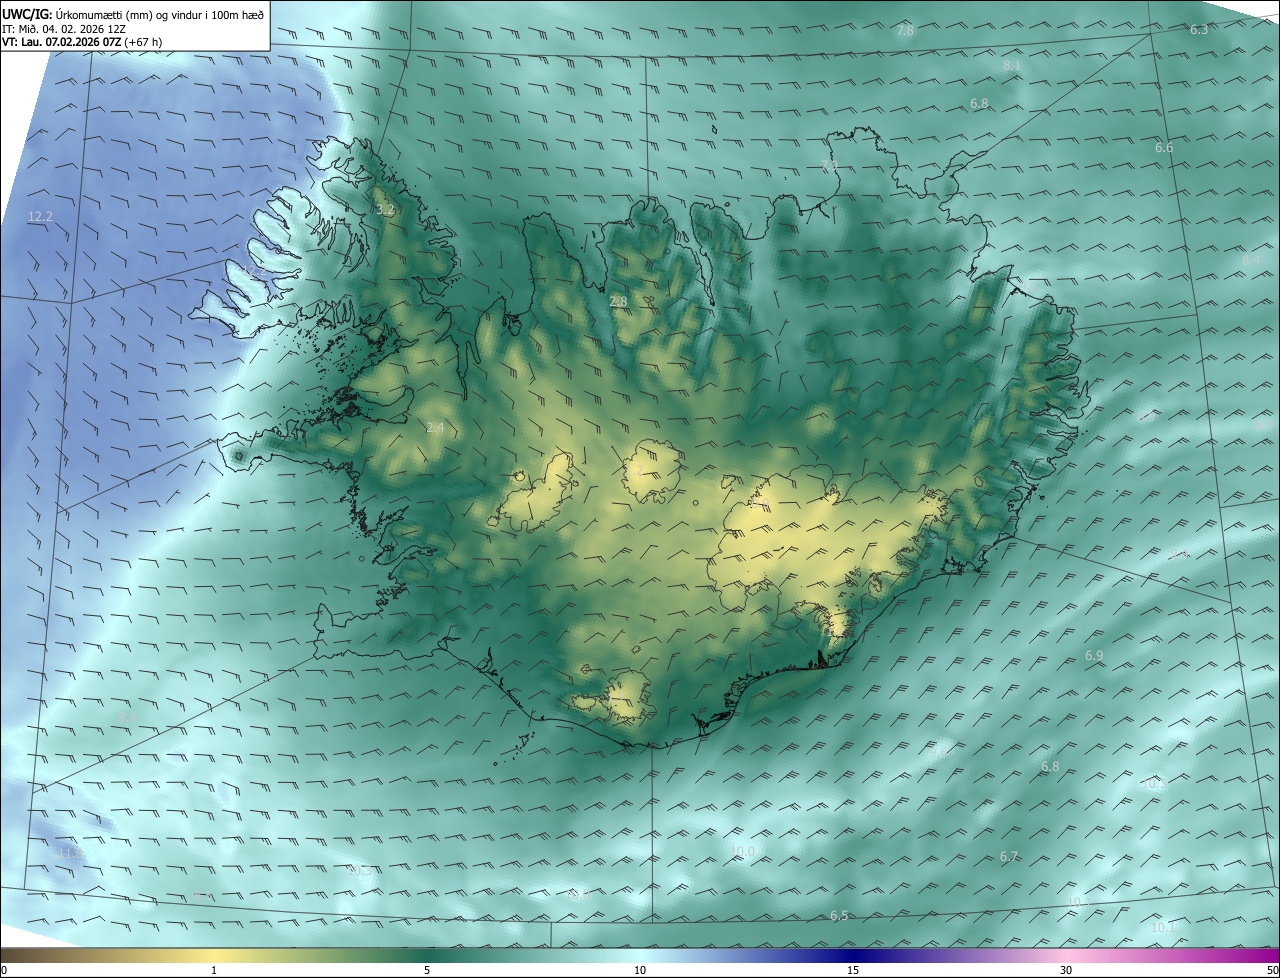The image size is (1280, 978).
Task: Click the 5 tick on the colour scale
Action: click(x=427, y=970)
